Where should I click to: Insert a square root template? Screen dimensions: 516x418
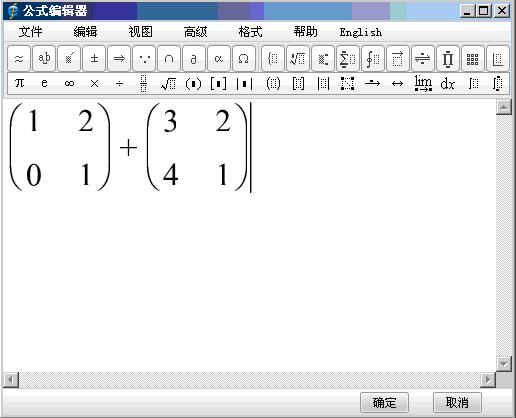pos(168,83)
